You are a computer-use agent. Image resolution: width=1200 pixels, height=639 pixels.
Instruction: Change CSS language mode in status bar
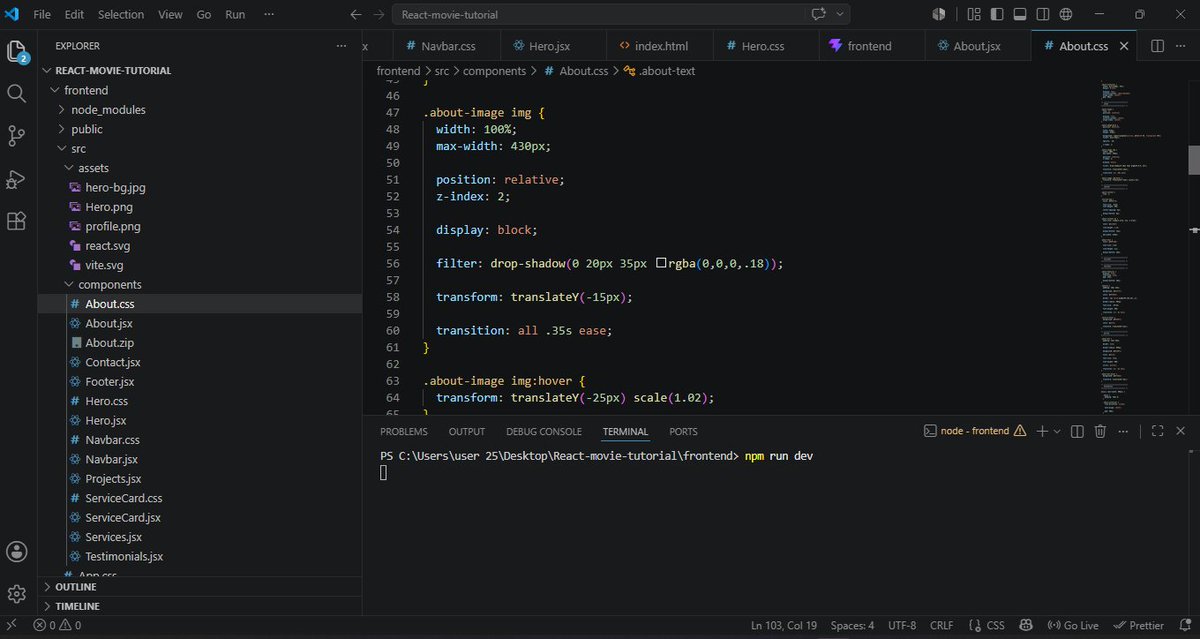995,625
